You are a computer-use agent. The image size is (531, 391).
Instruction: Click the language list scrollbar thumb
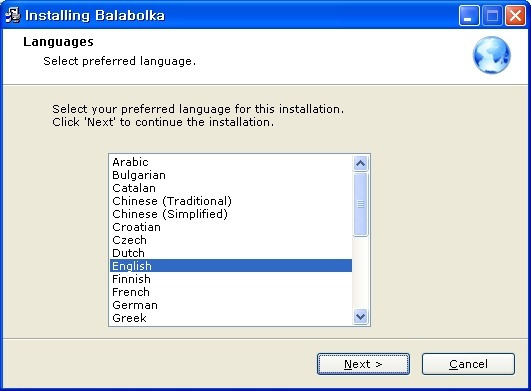click(360, 204)
